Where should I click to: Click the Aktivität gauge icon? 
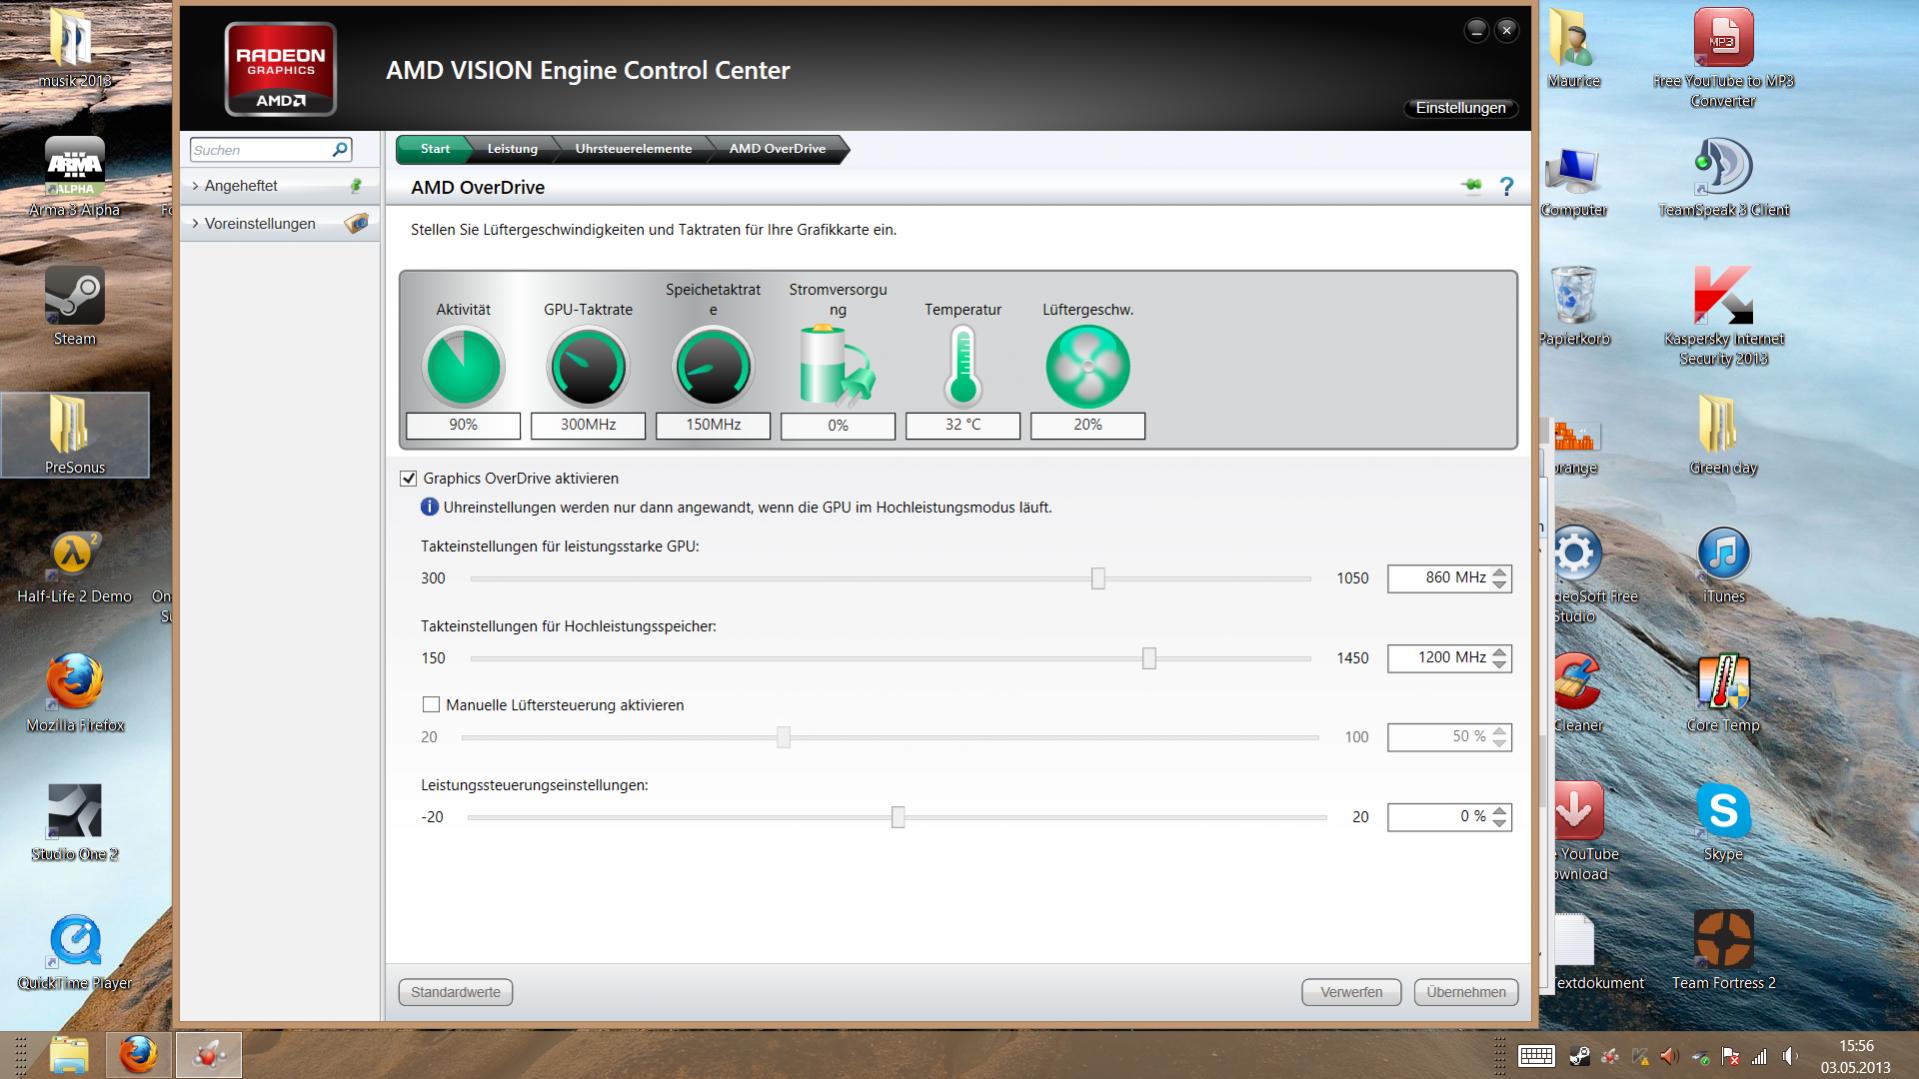tap(463, 367)
